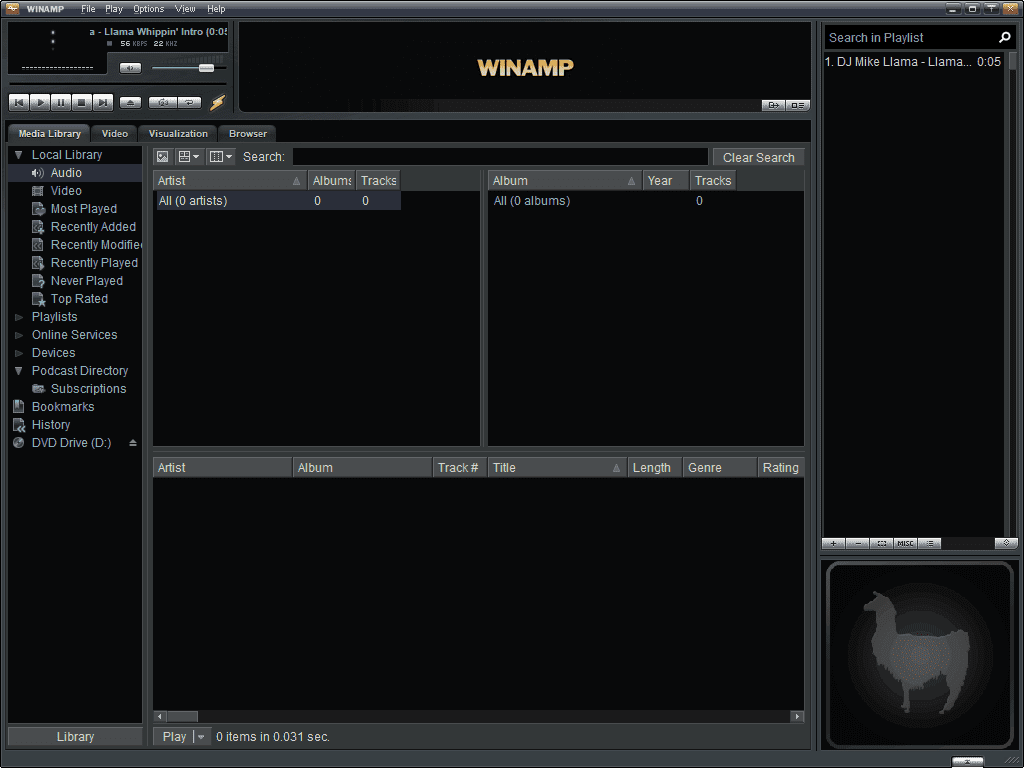This screenshot has height=768, width=1024.
Task: Remove items with the playlist minus button
Action: pos(857,543)
